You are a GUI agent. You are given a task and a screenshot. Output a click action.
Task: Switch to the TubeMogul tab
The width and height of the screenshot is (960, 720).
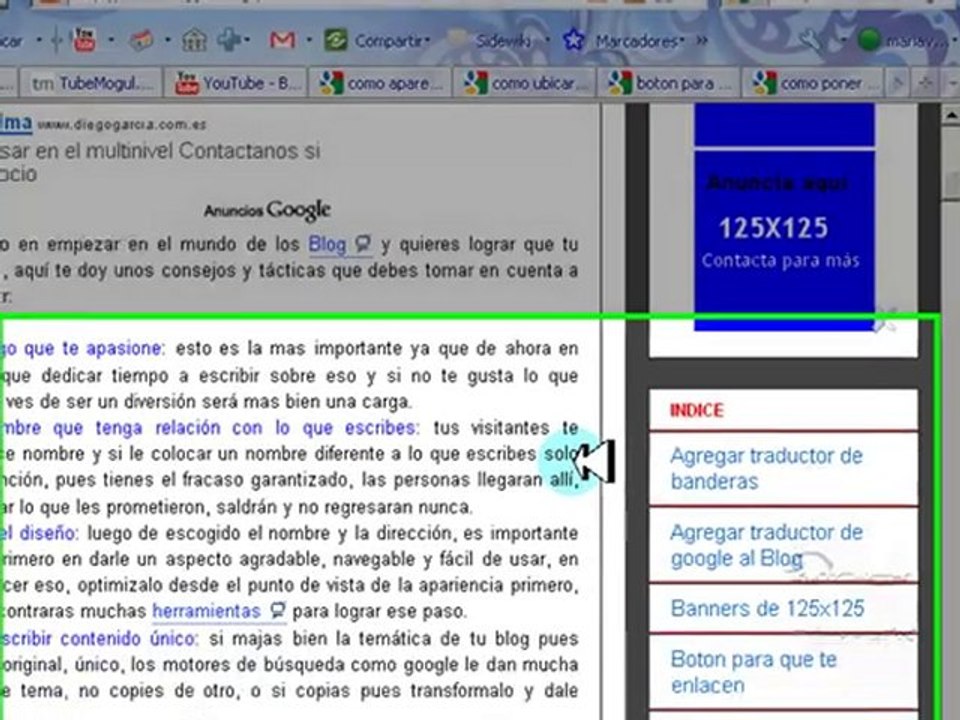point(91,83)
